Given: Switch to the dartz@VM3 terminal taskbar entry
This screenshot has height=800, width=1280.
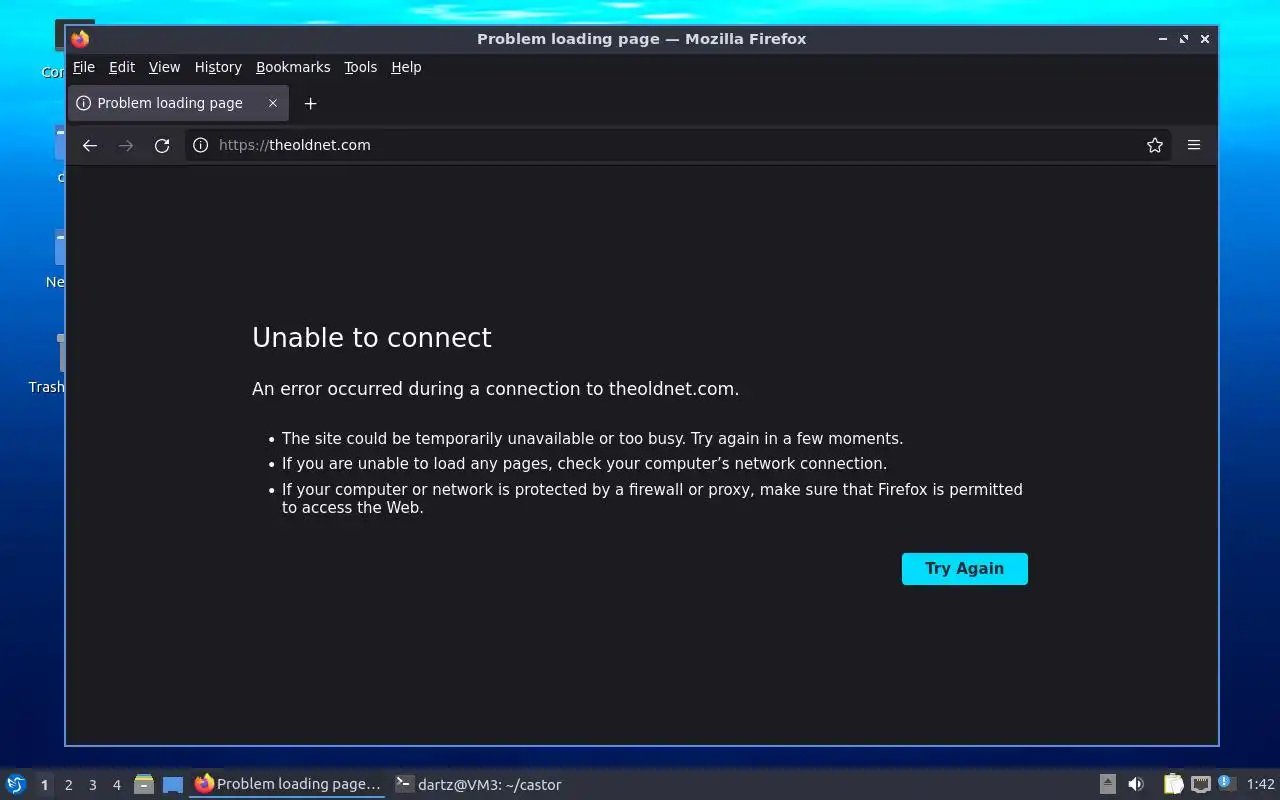Looking at the screenshot, I should coord(478,785).
